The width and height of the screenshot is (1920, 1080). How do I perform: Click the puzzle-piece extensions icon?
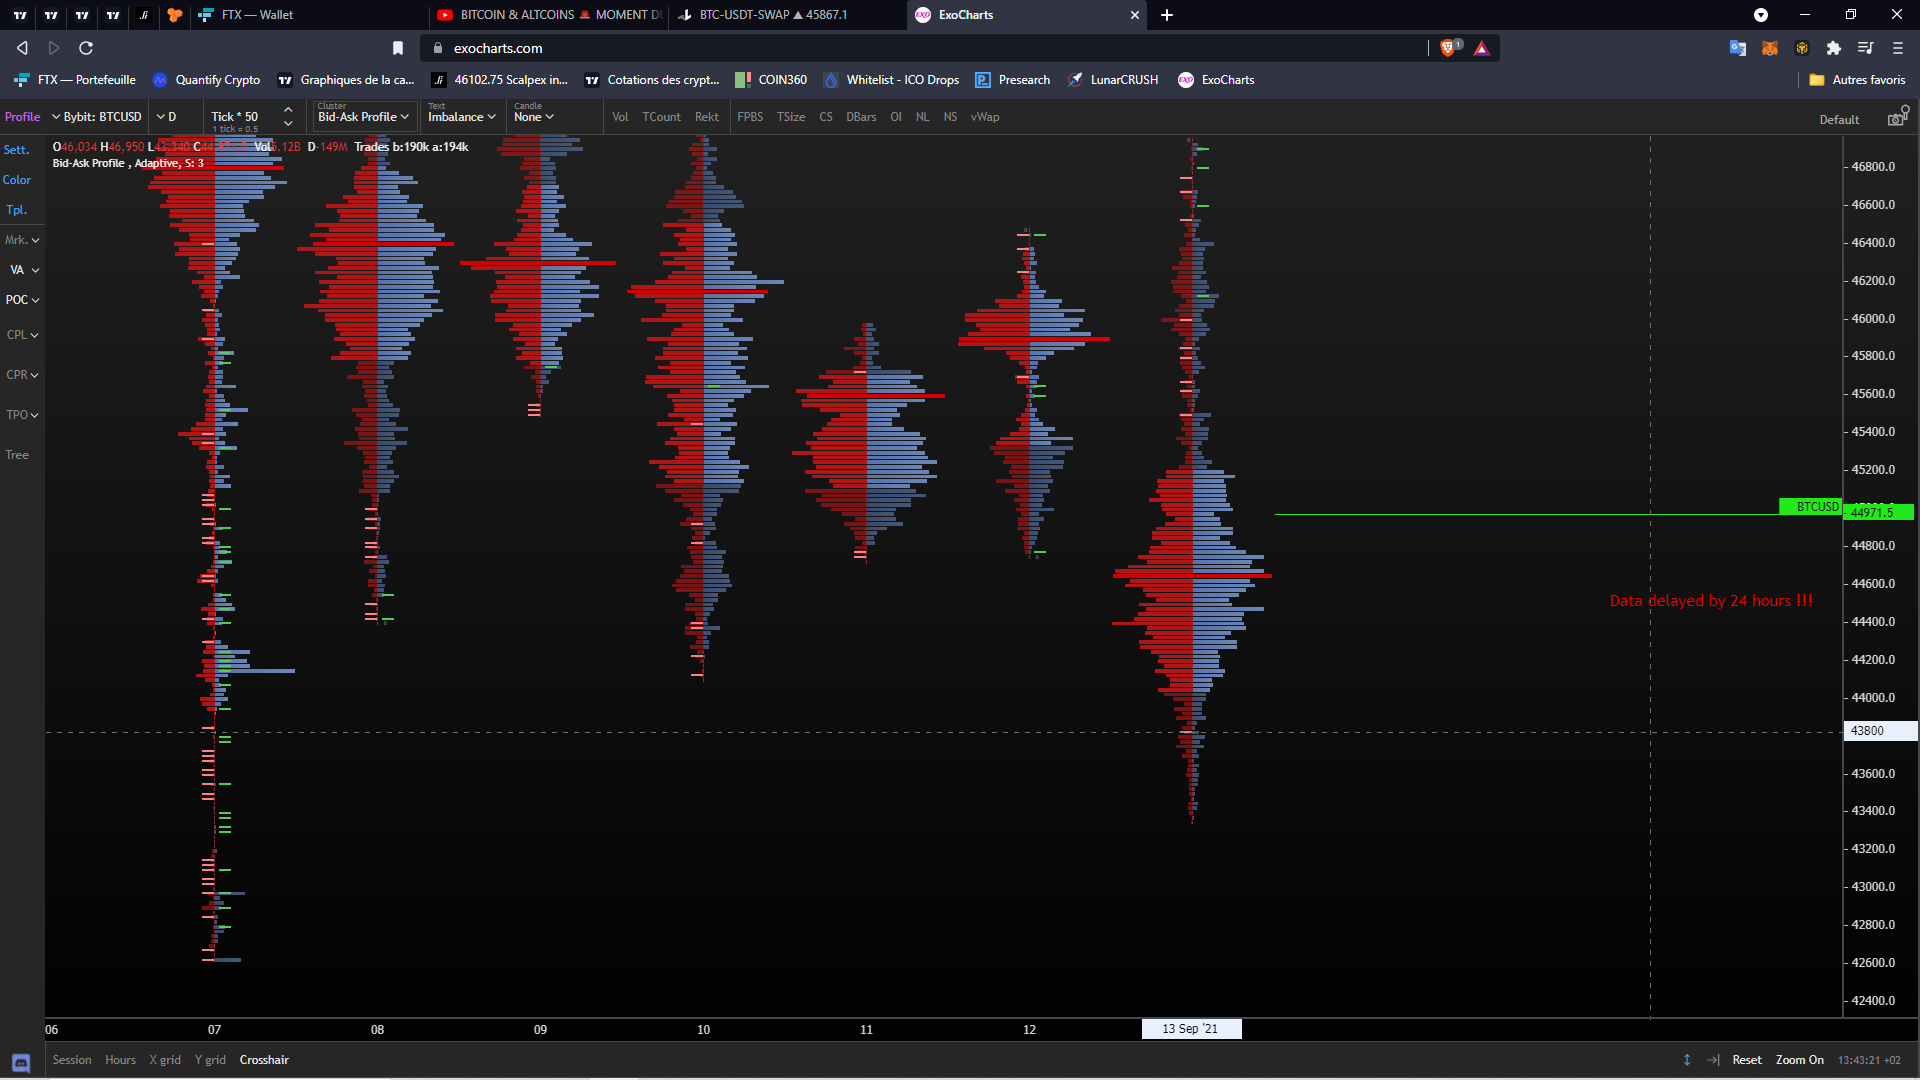pyautogui.click(x=1833, y=48)
